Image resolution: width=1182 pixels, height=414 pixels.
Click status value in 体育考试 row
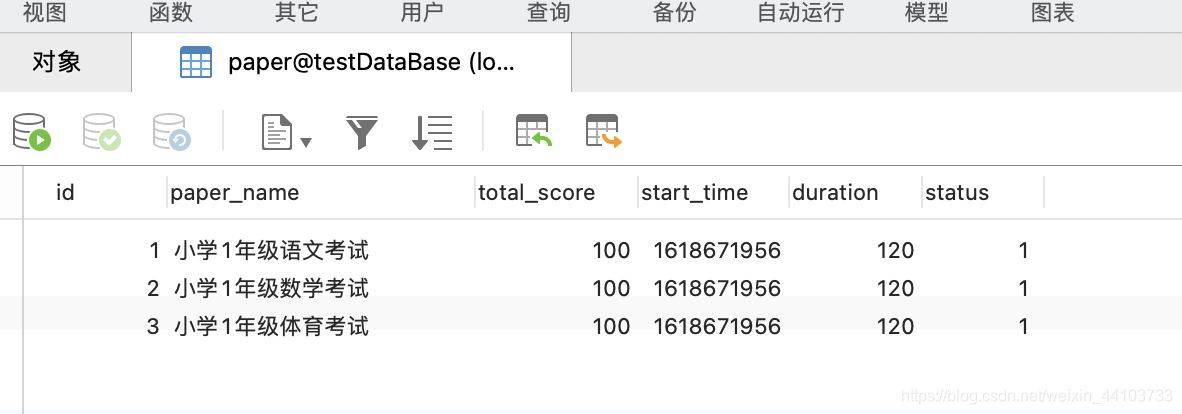tap(1023, 327)
